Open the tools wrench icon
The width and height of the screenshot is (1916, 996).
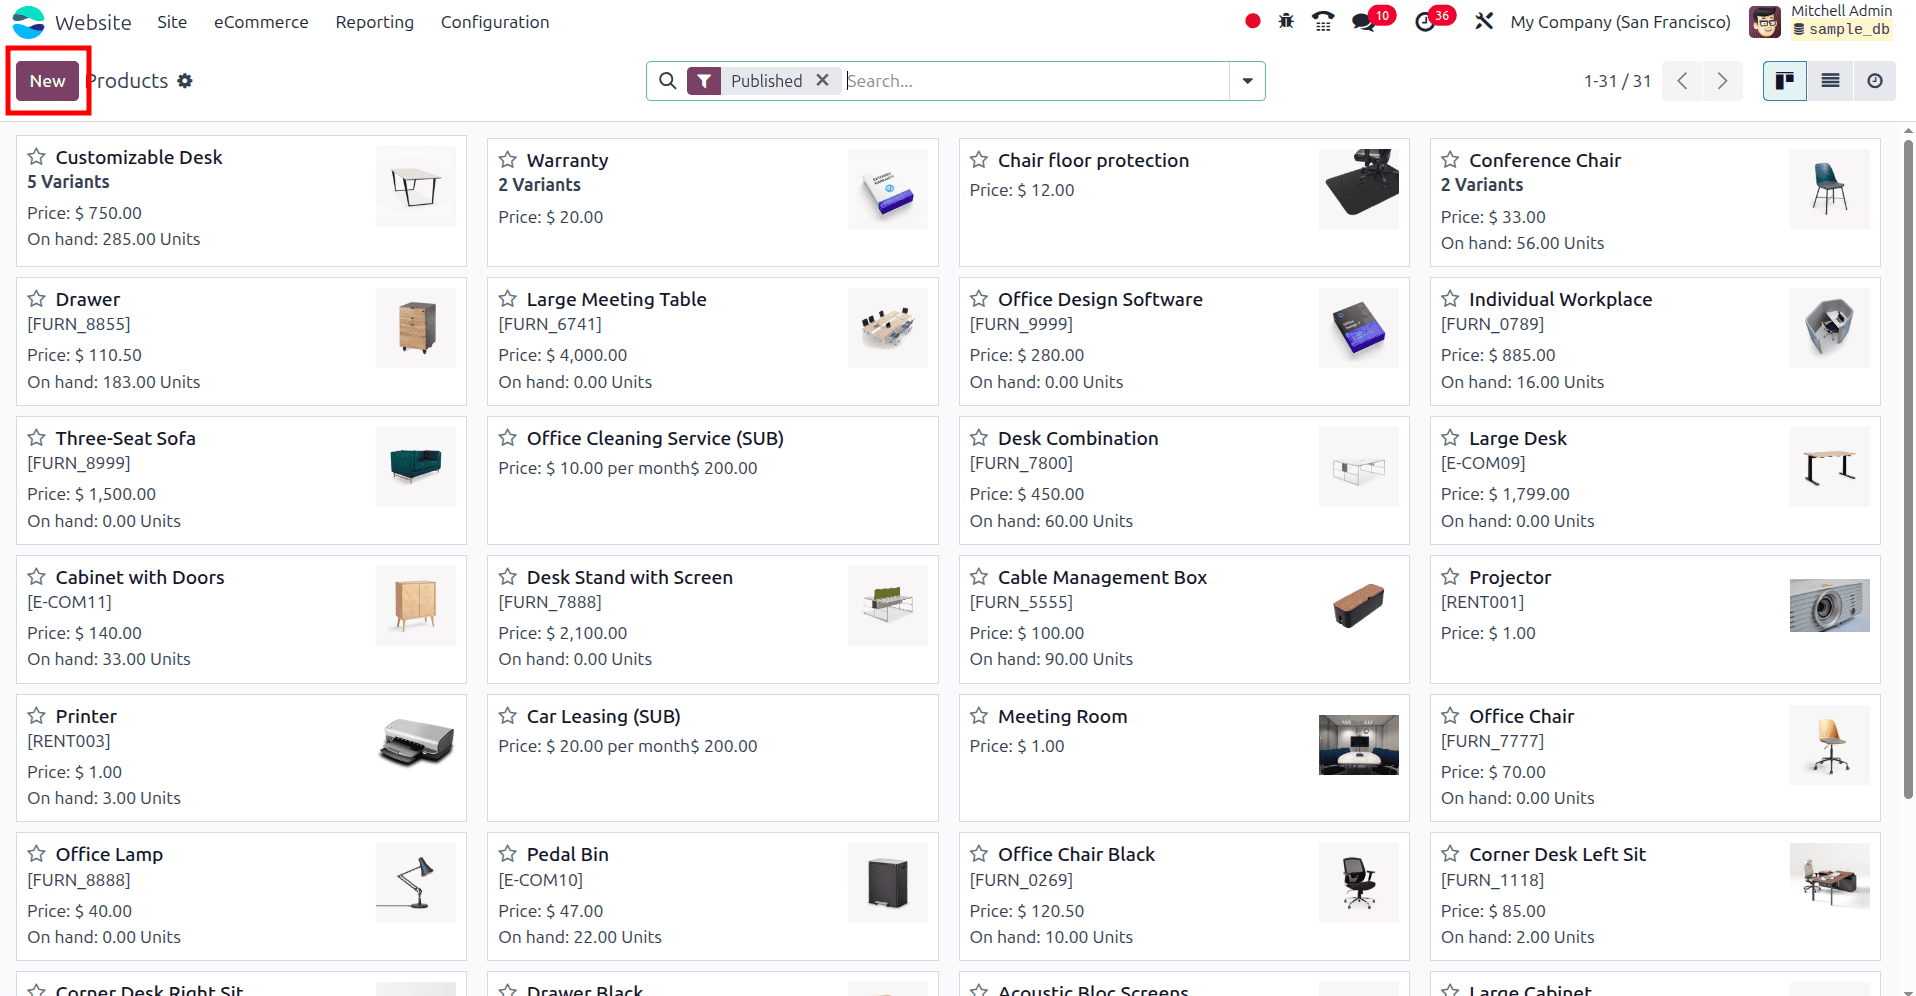(x=1484, y=21)
